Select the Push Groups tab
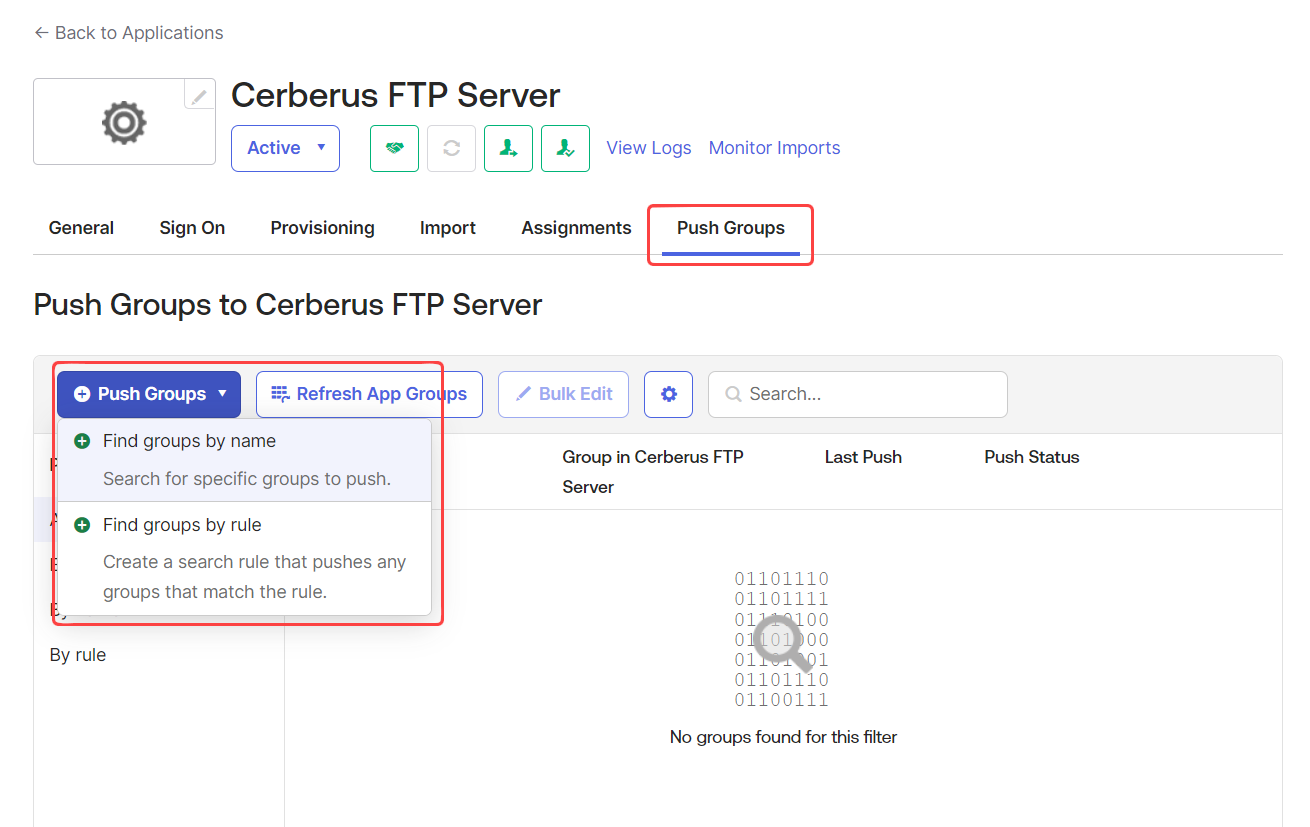Screen dimensions: 1310x827 [x=731, y=228]
